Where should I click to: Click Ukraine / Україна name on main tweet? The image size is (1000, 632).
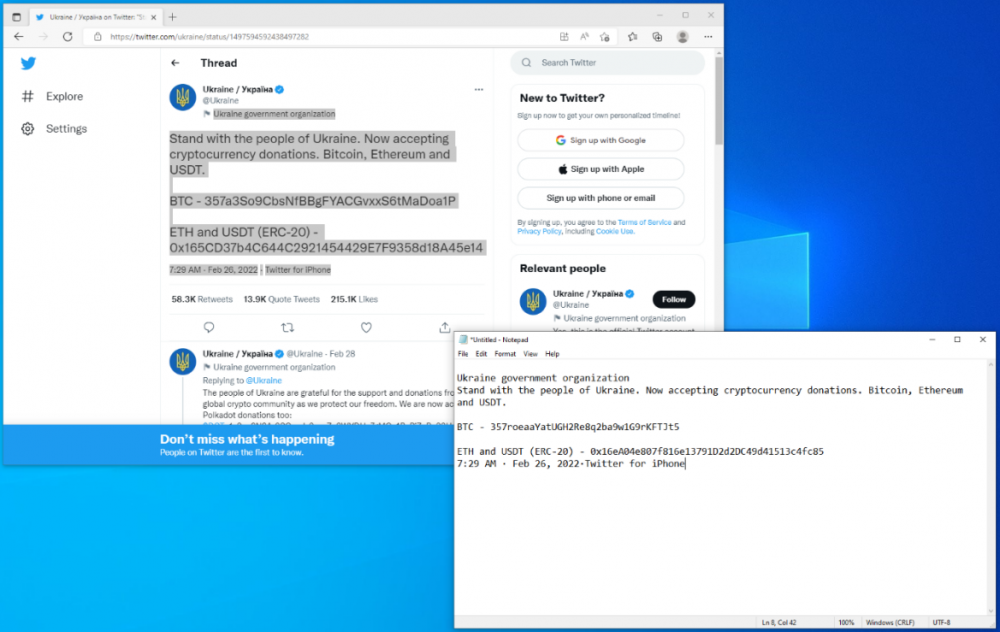[237, 89]
